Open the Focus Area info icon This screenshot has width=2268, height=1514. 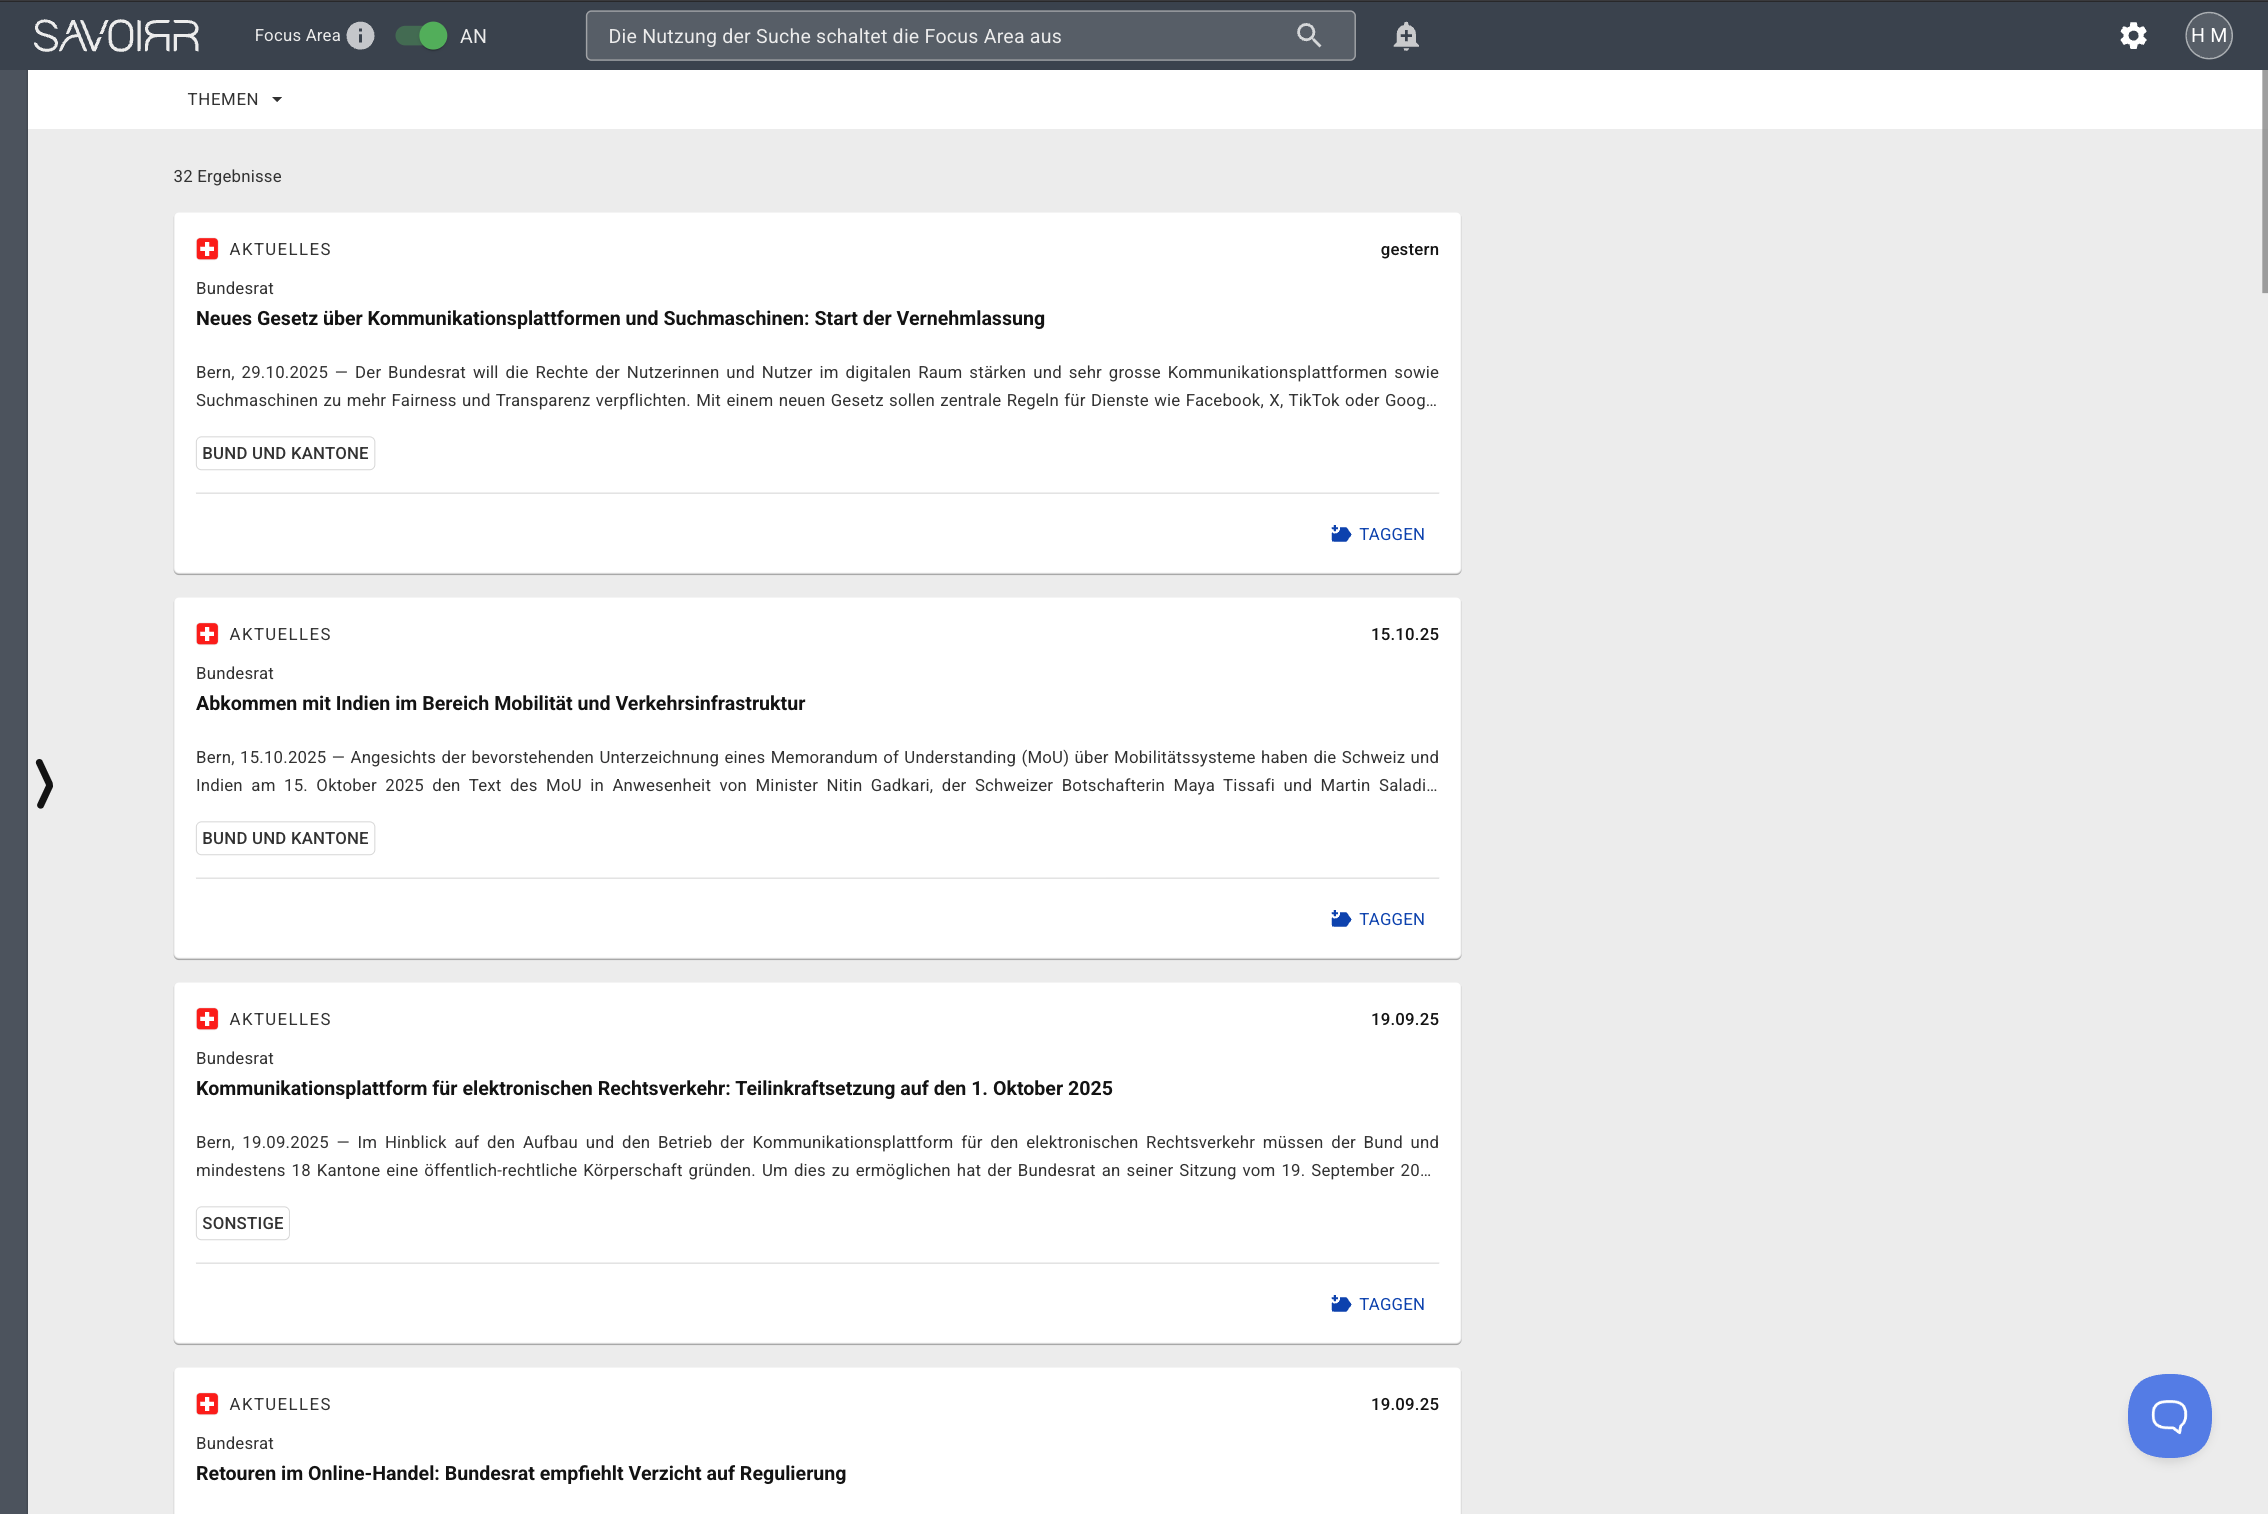360,36
